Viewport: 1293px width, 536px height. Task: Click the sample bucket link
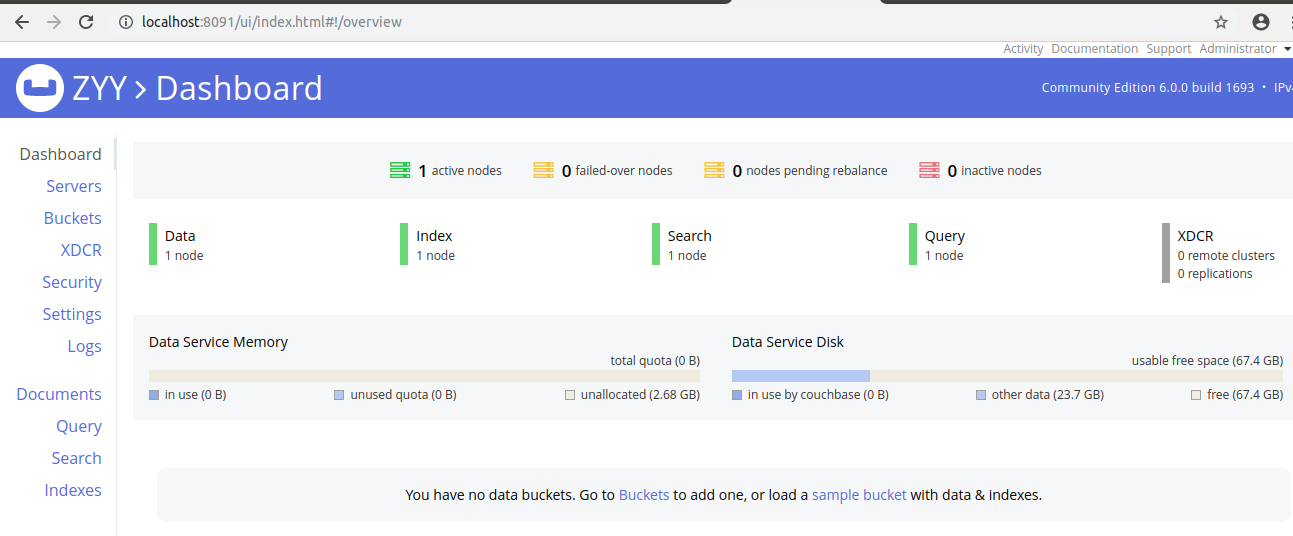pyautogui.click(x=859, y=494)
